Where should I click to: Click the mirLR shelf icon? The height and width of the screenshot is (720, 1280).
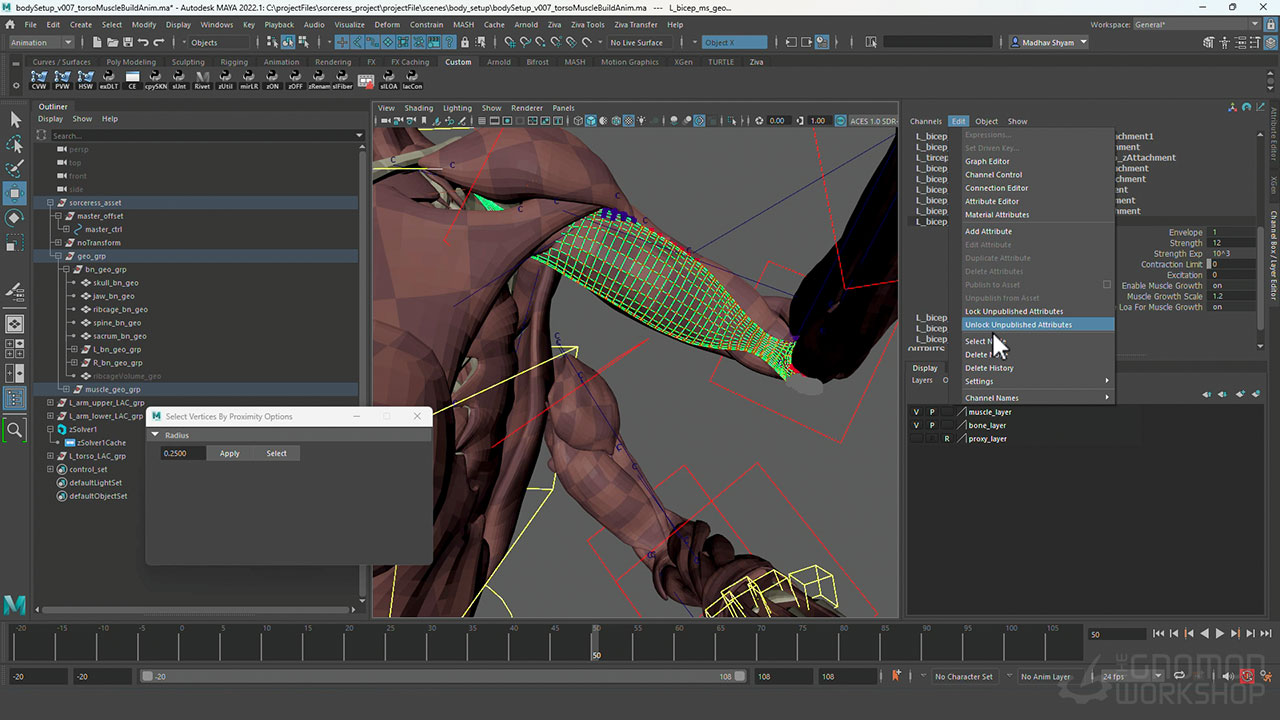click(x=248, y=80)
